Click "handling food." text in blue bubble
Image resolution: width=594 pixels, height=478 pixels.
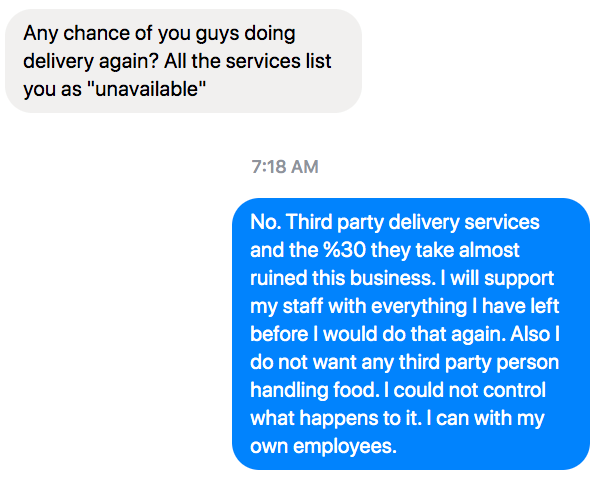(x=314, y=391)
